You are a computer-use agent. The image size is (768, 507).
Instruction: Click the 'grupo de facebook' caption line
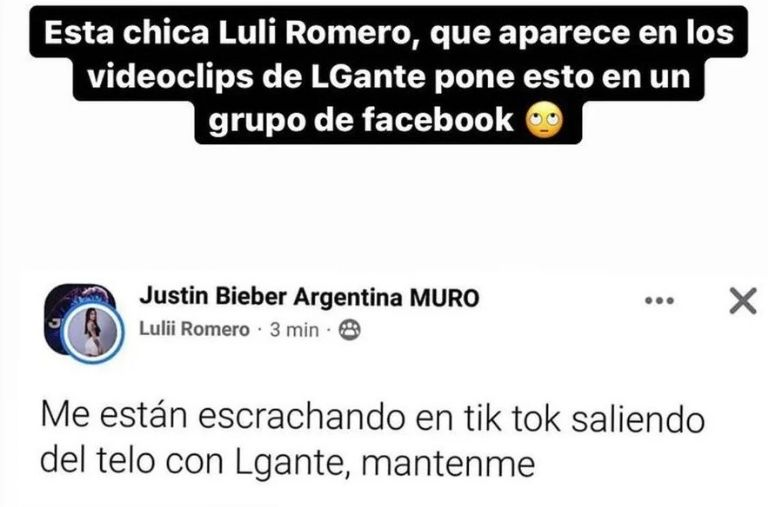361,121
